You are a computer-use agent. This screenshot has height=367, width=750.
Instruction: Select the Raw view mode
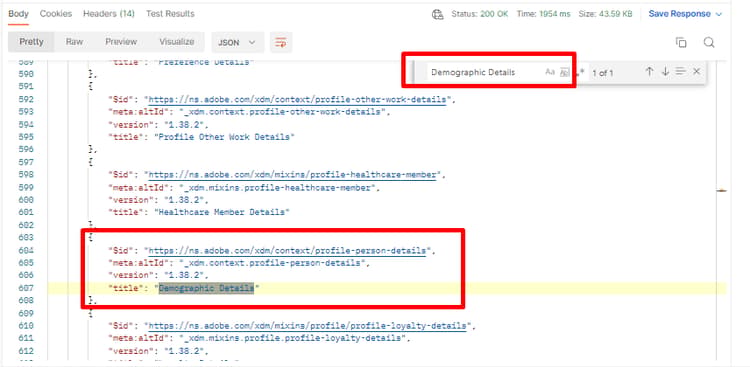74,42
